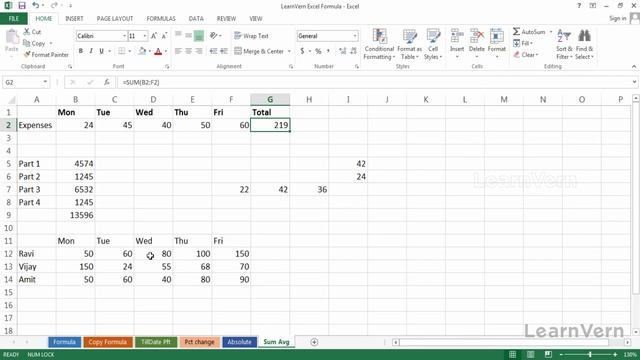Image resolution: width=640 pixels, height=360 pixels.
Task: Open the Copy Formula sheet tab
Action: tap(108, 342)
